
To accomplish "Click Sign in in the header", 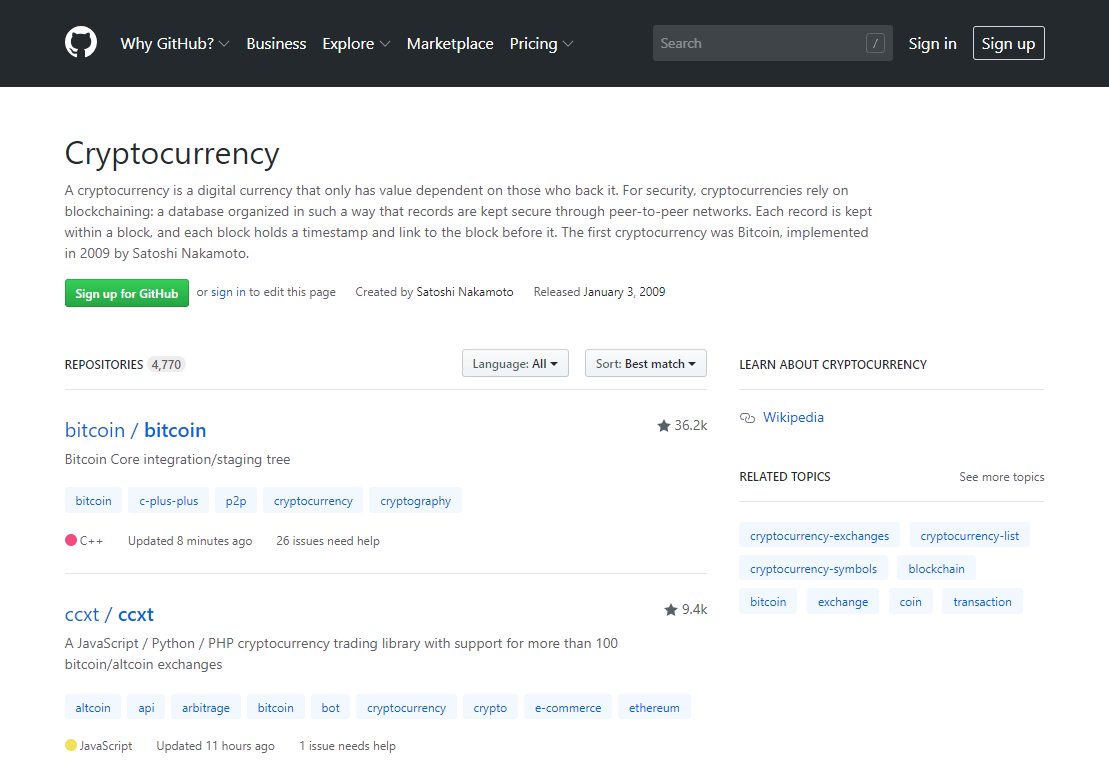I will [932, 44].
